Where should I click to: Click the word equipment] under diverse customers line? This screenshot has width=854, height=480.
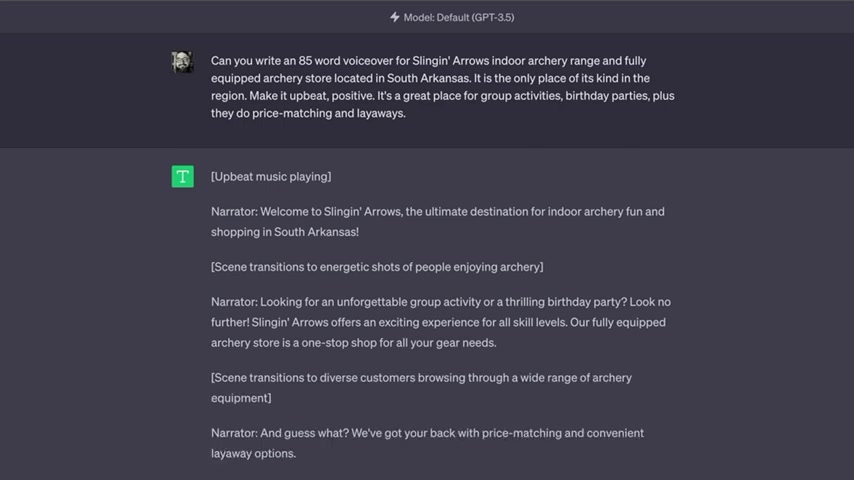[x=241, y=398]
